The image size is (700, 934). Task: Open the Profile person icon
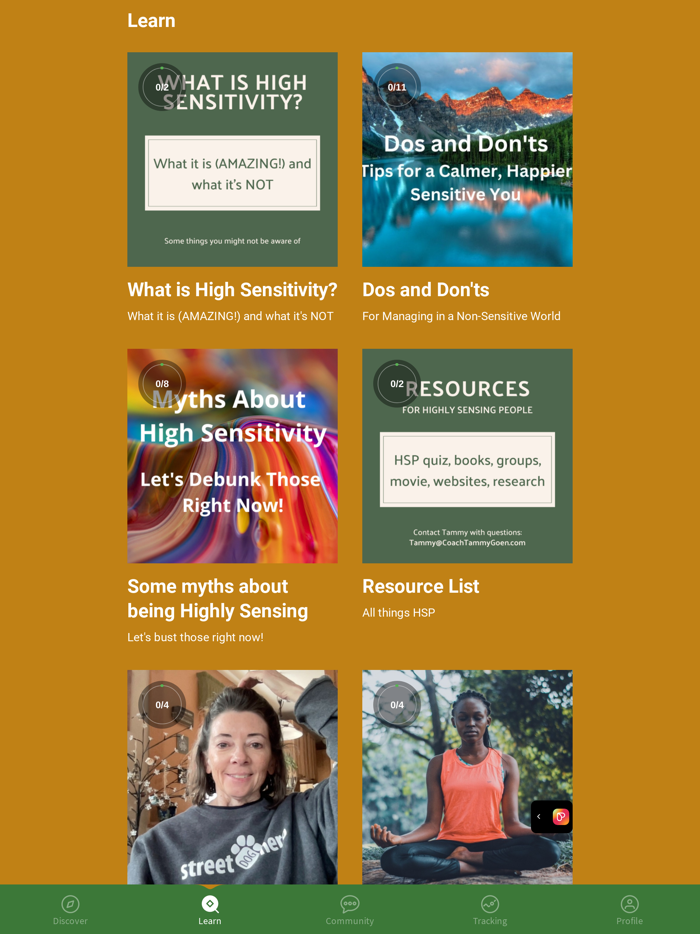(630, 904)
